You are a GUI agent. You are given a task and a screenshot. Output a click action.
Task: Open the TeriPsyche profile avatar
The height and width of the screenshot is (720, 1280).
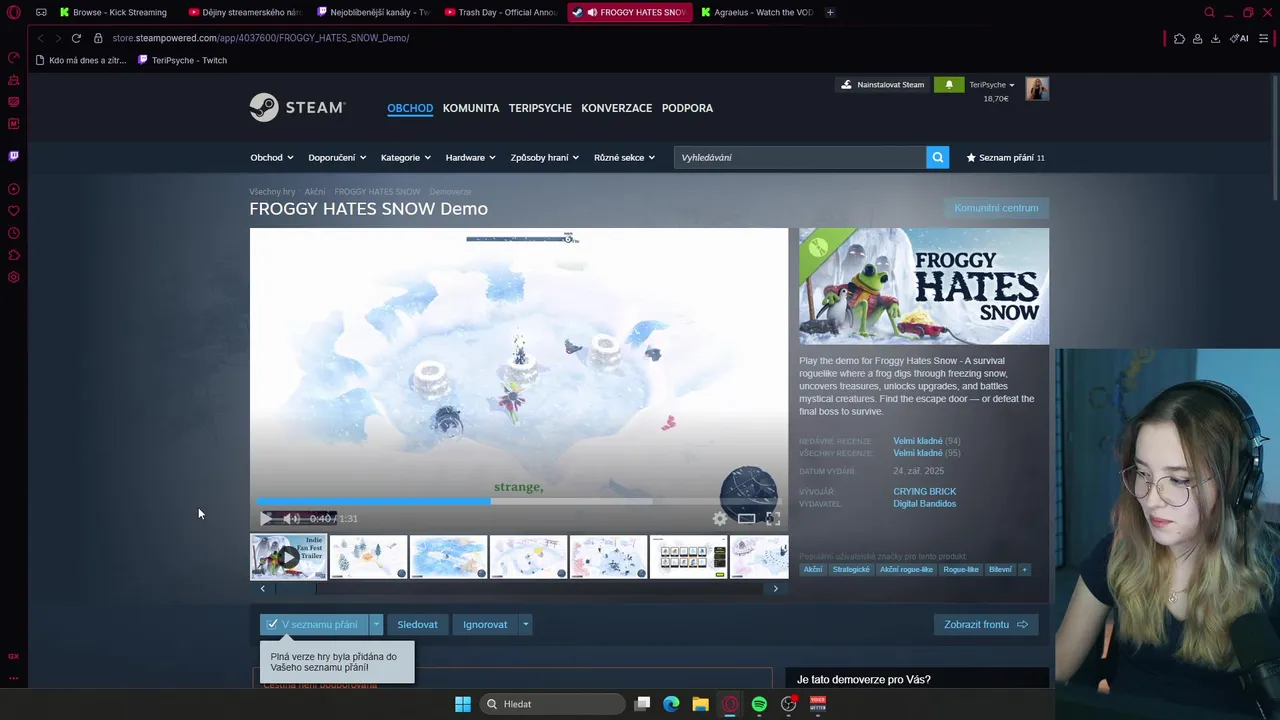click(1037, 88)
